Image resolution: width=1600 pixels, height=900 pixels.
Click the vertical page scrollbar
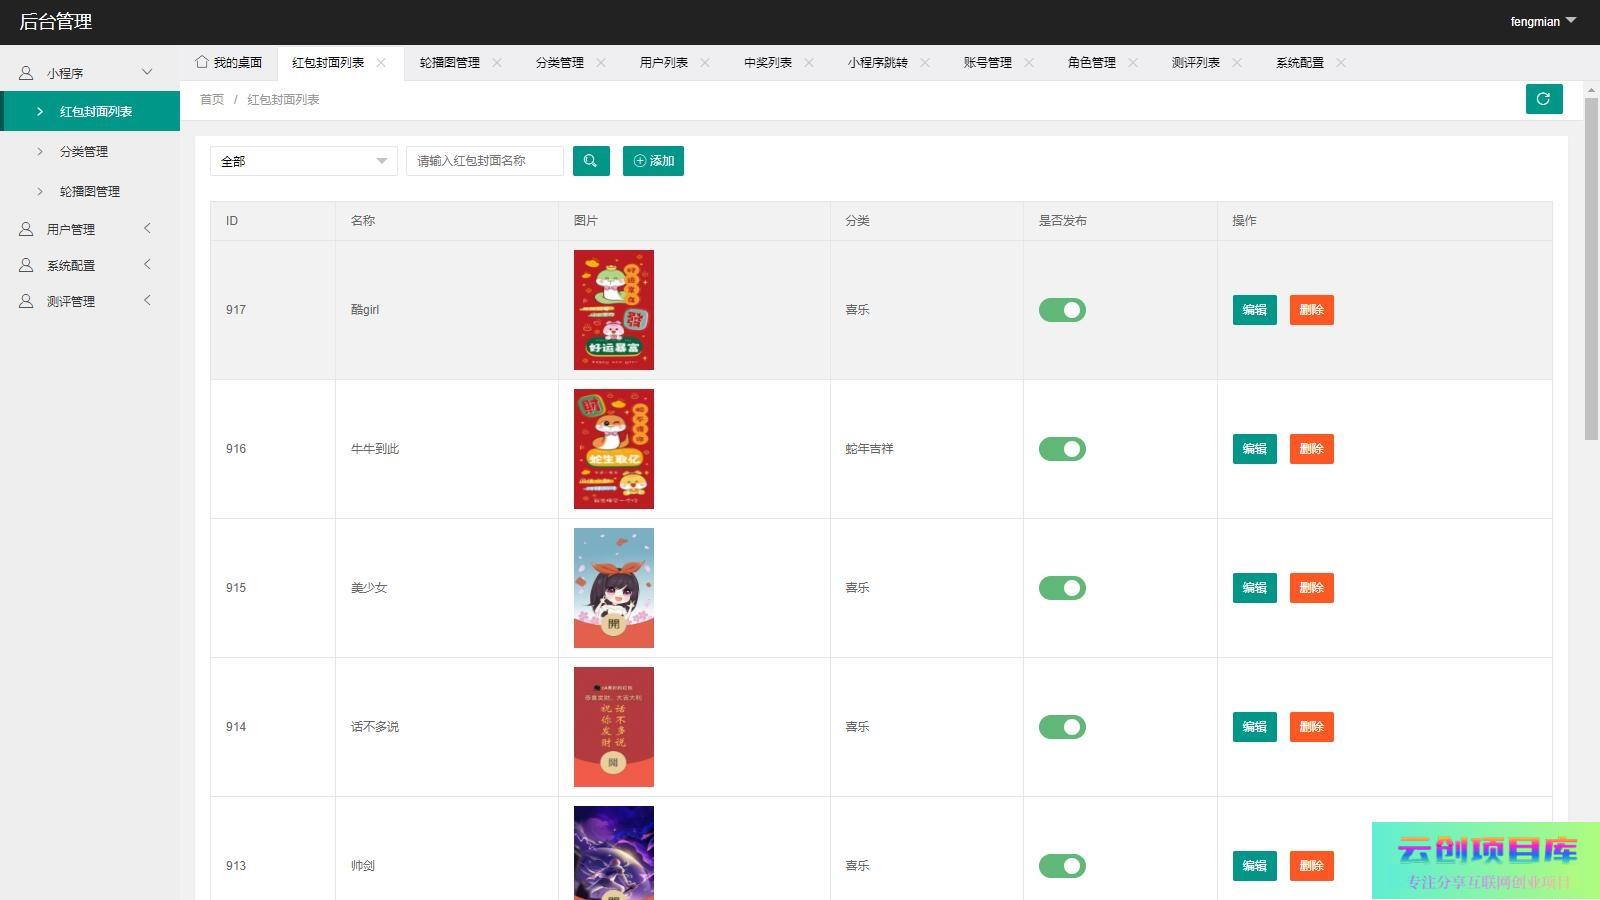point(1591,270)
